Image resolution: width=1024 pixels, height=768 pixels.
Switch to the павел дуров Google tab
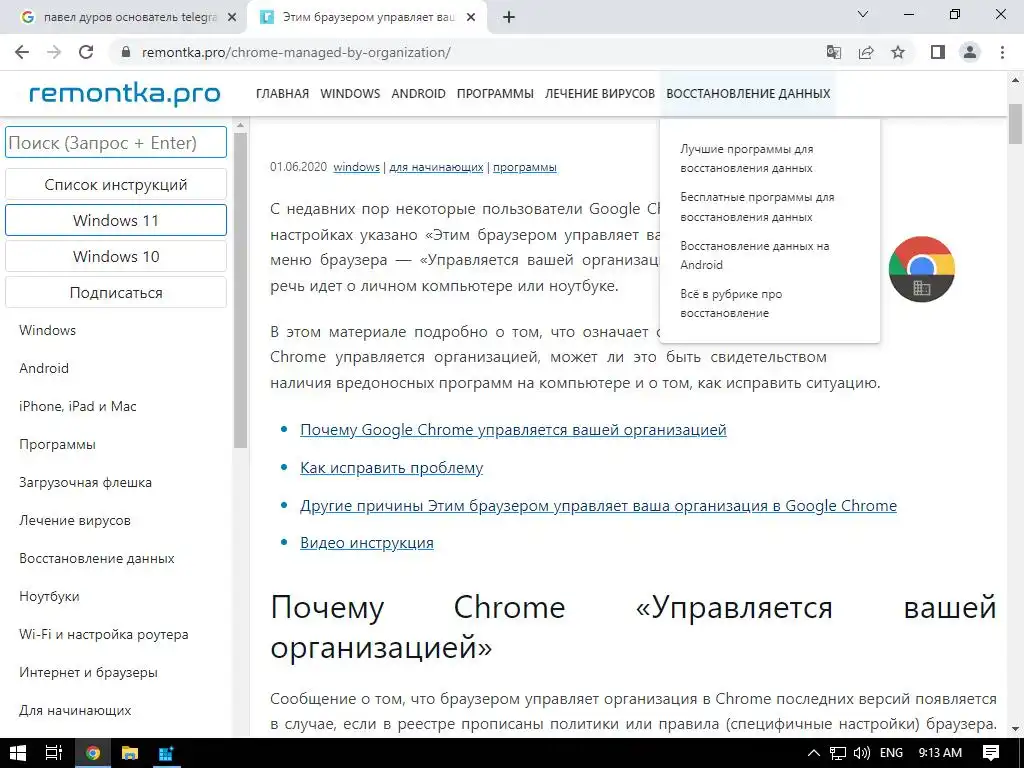pyautogui.click(x=124, y=18)
